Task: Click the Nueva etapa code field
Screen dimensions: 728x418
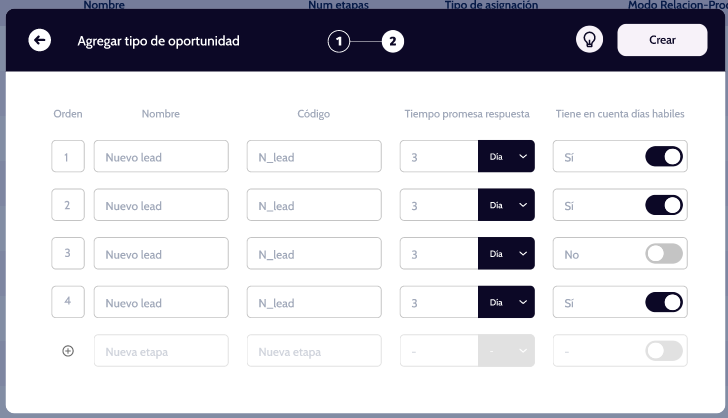Action: 314,352
